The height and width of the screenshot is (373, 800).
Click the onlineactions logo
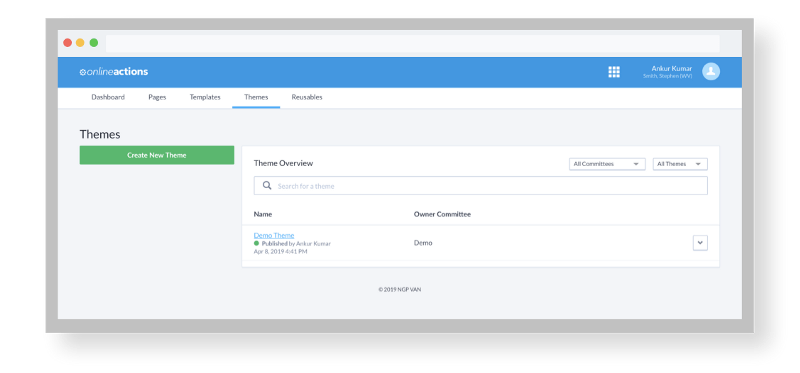pyautogui.click(x=114, y=72)
